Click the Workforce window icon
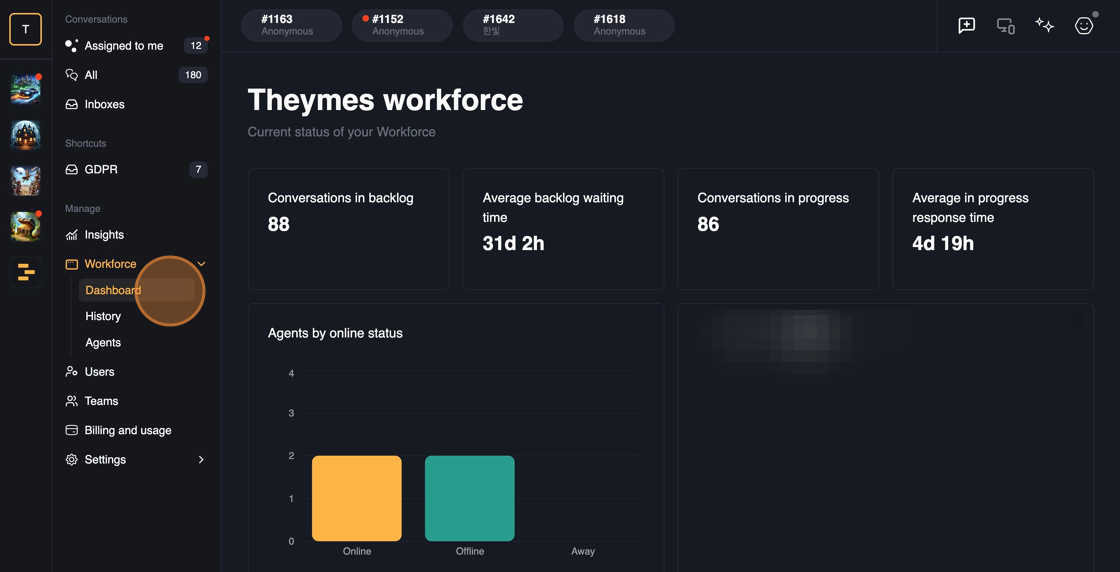Image resolution: width=1120 pixels, height=572 pixels. [71, 264]
